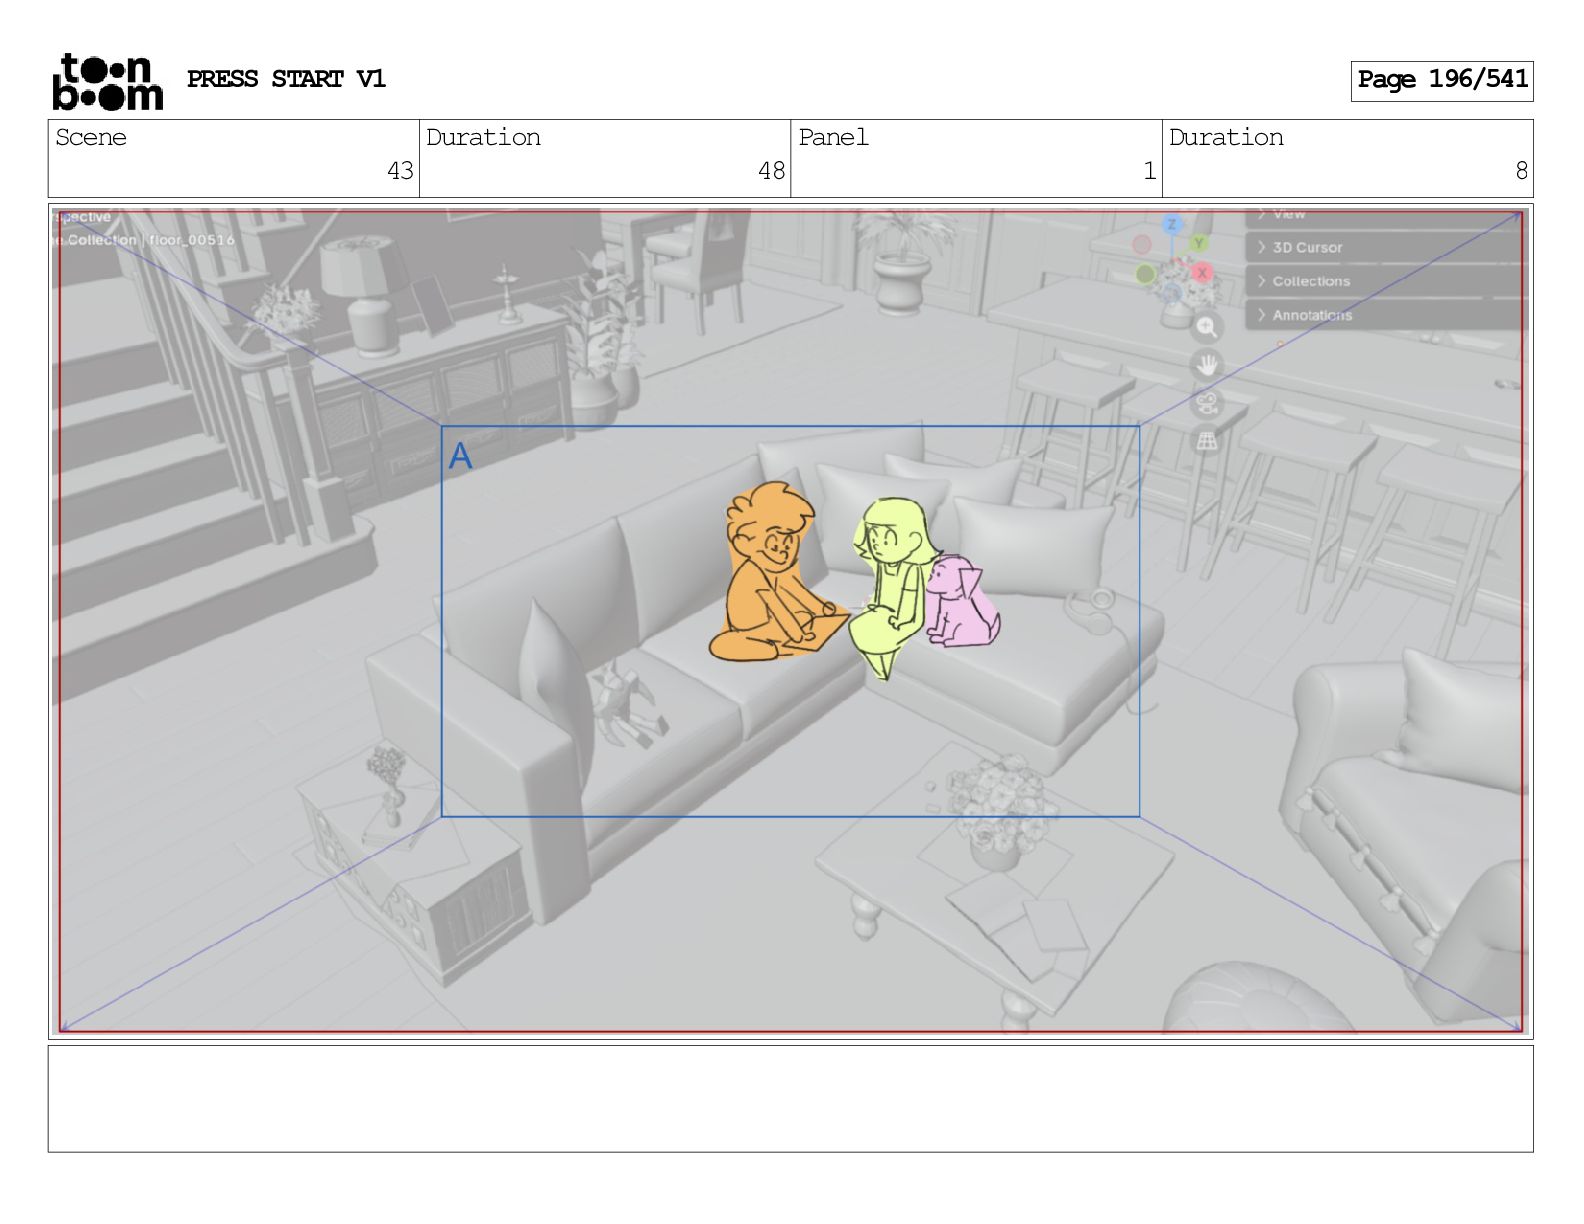Click the red X axis gizmo handle
Image resolution: width=1584 pixels, height=1224 pixels.
coord(1202,272)
